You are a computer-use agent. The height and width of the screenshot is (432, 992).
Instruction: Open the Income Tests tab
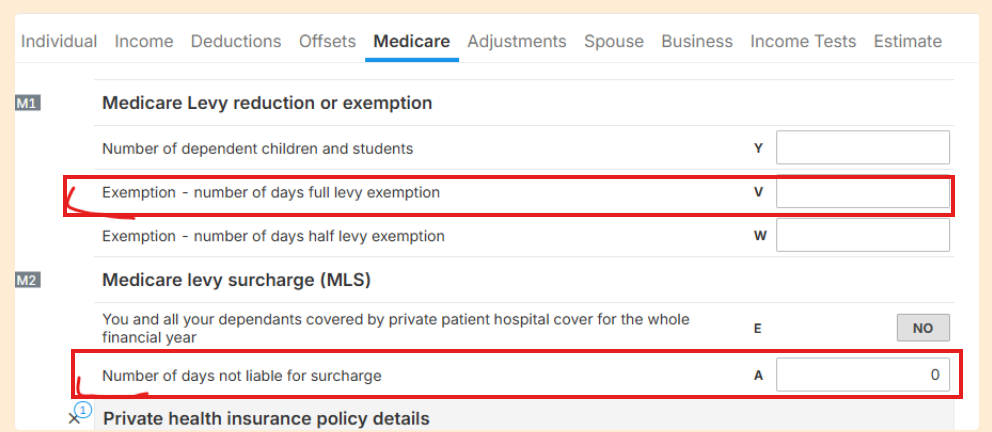[x=803, y=42]
